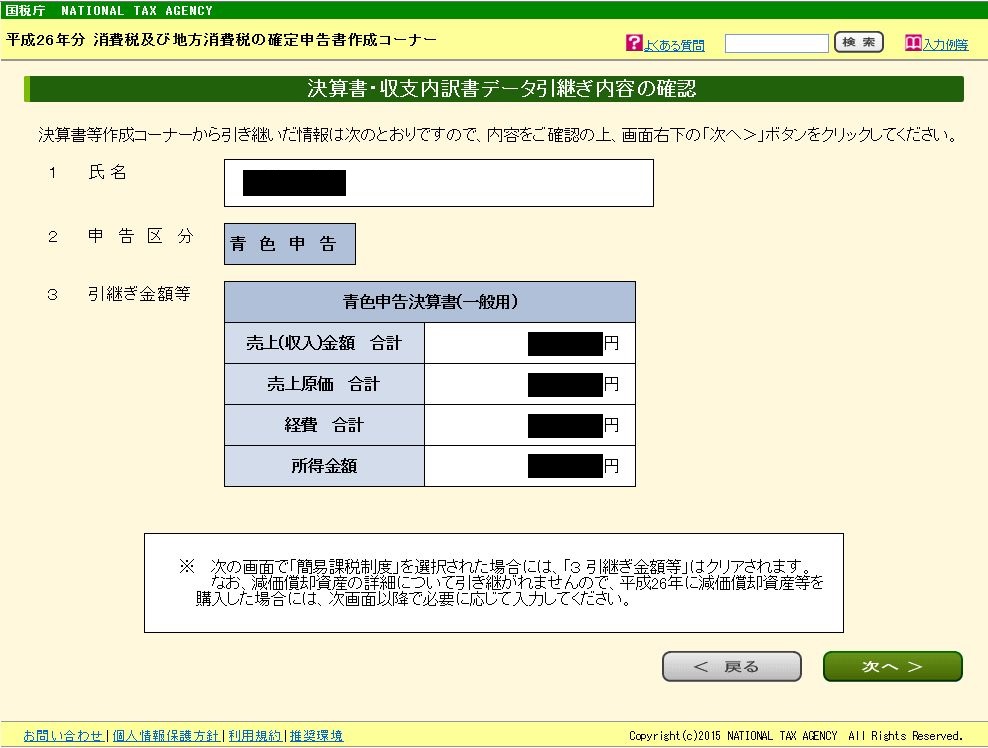Click the 所得金額 amount cell

pyautogui.click(x=530, y=466)
